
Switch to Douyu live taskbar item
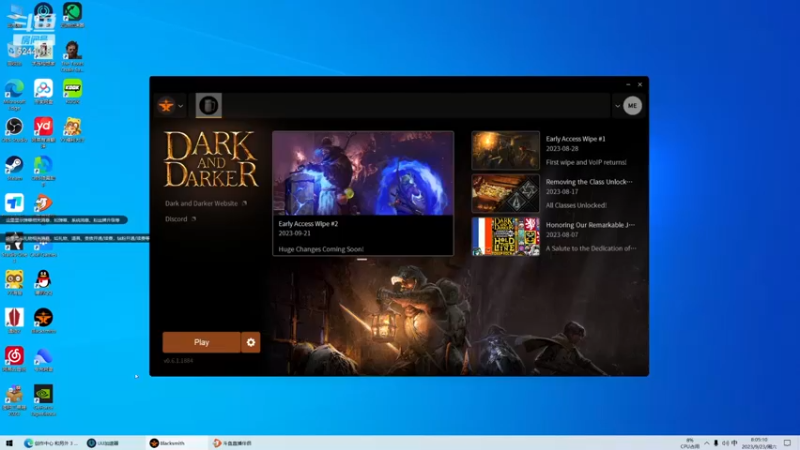(233, 443)
